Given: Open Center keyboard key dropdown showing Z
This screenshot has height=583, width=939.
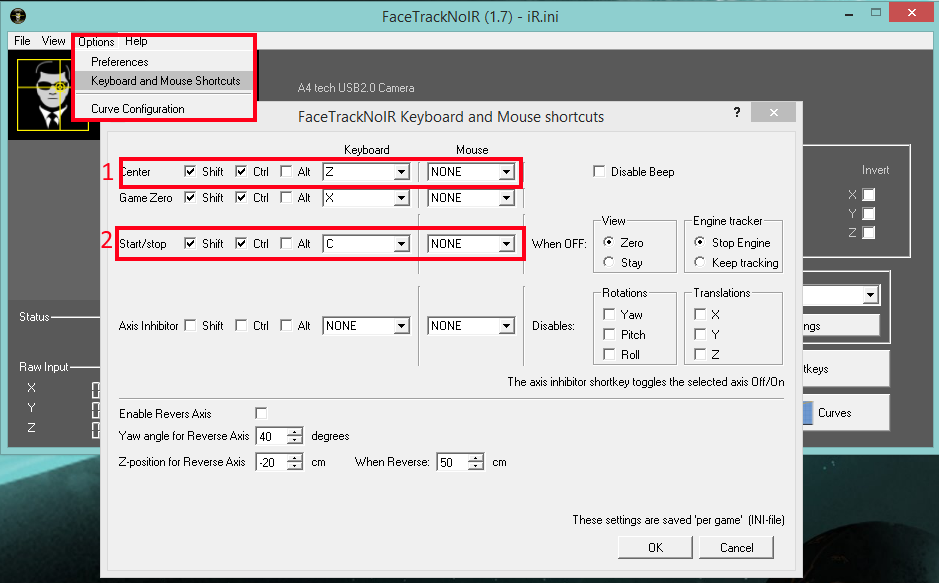Looking at the screenshot, I should tap(366, 172).
